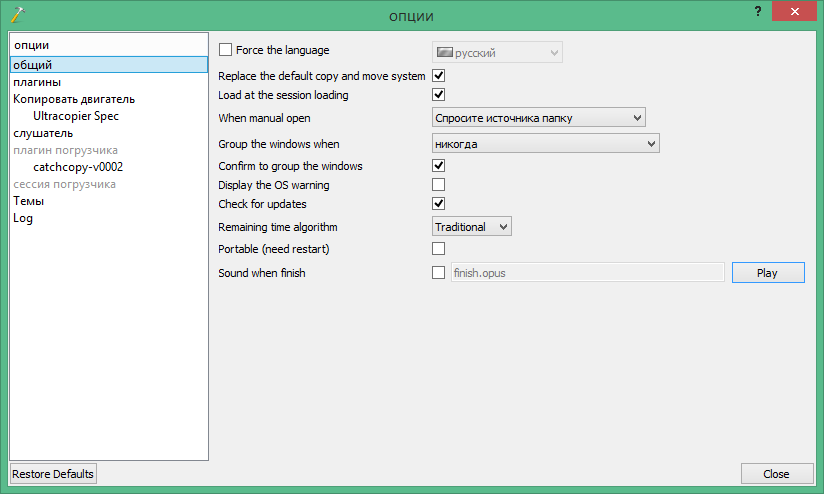Screen dimensions: 824x494
Task: Open Ultracopier Spec settings page
Action: click(x=76, y=116)
